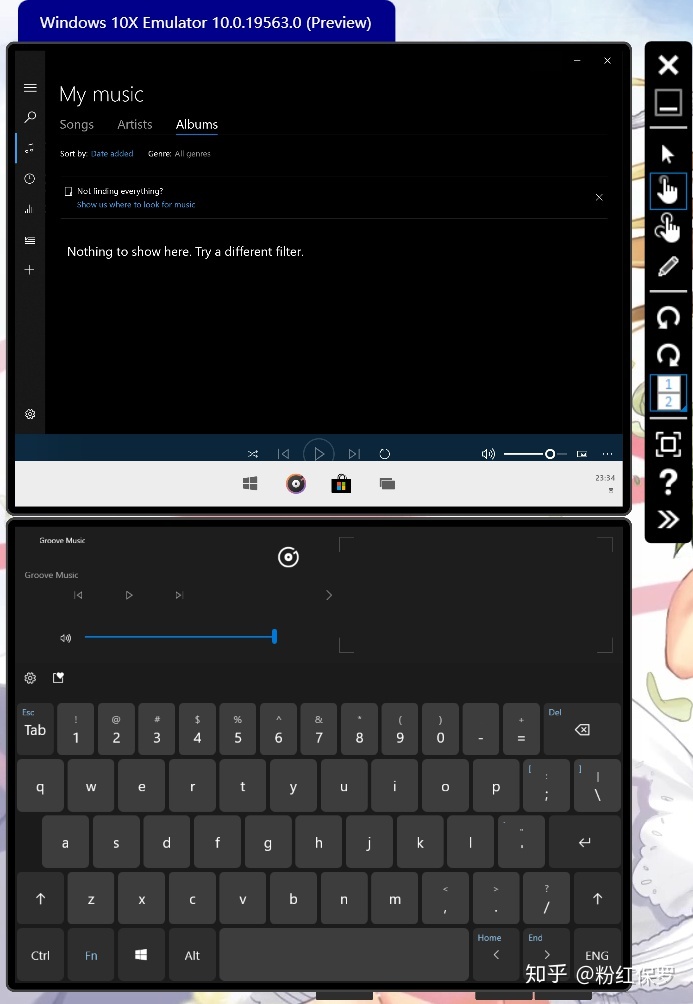Tap the return key on touch keyboard
Screen dimensions: 693x1004
point(585,841)
